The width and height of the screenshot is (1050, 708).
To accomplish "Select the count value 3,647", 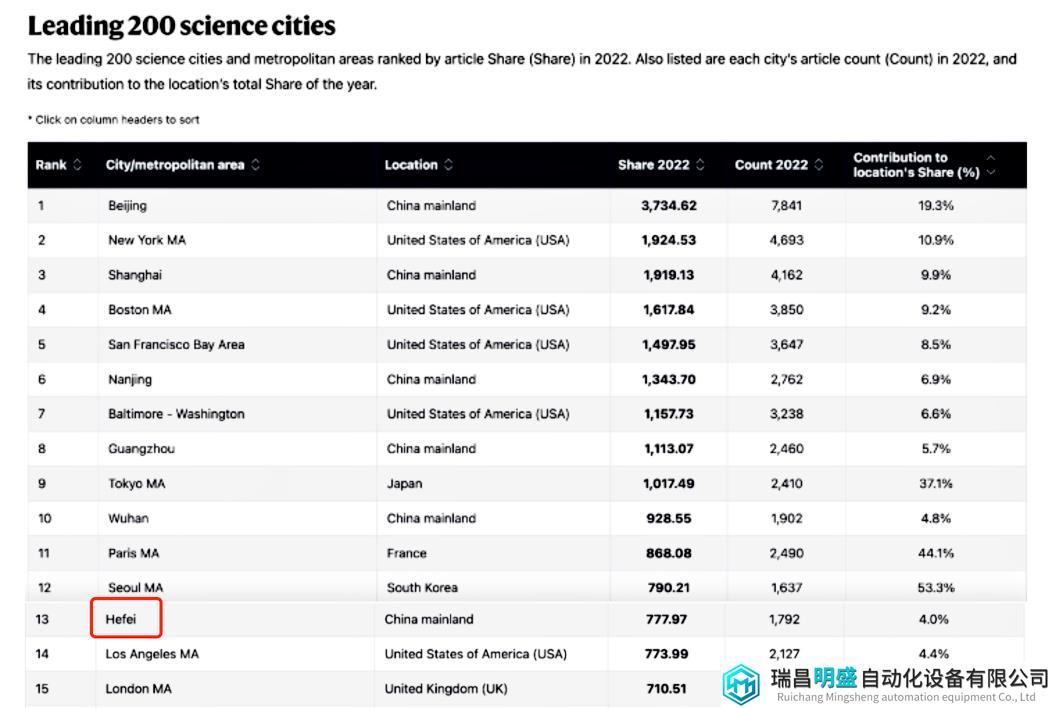I will coord(786,344).
